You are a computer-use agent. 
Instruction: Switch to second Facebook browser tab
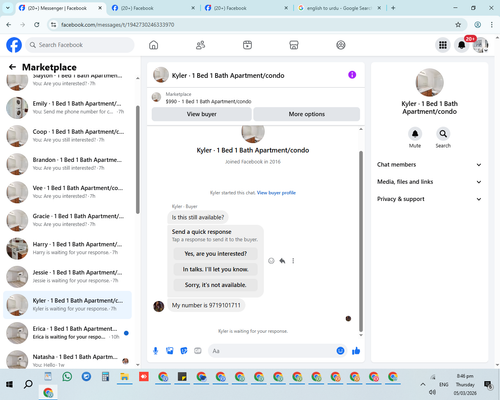[153, 8]
